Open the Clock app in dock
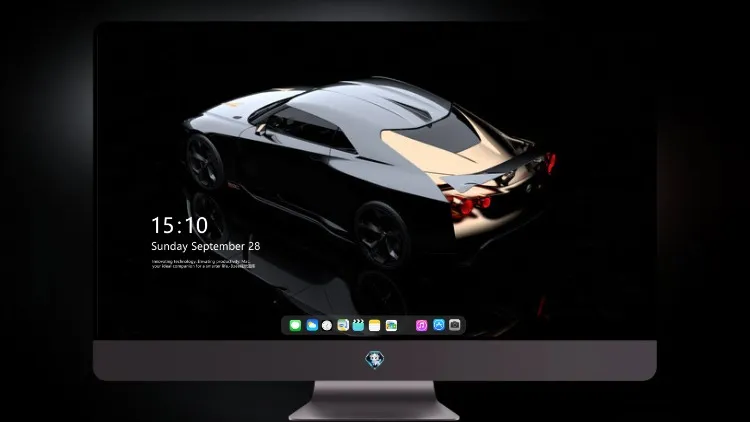The width and height of the screenshot is (750, 422). pyautogui.click(x=327, y=325)
